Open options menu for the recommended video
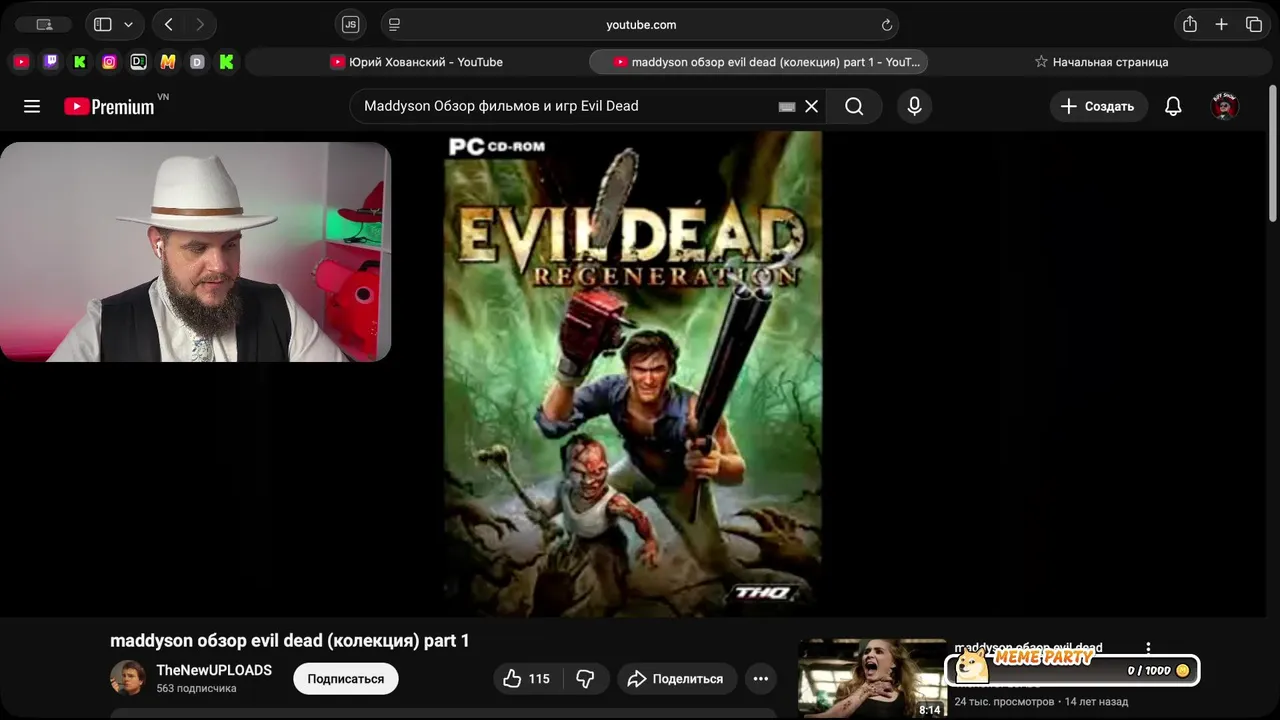This screenshot has width=1280, height=720. pyautogui.click(x=1148, y=649)
